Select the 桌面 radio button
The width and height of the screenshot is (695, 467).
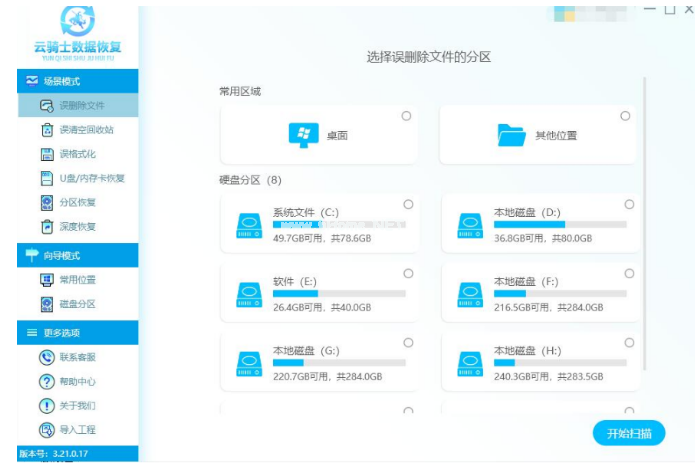pyautogui.click(x=406, y=116)
